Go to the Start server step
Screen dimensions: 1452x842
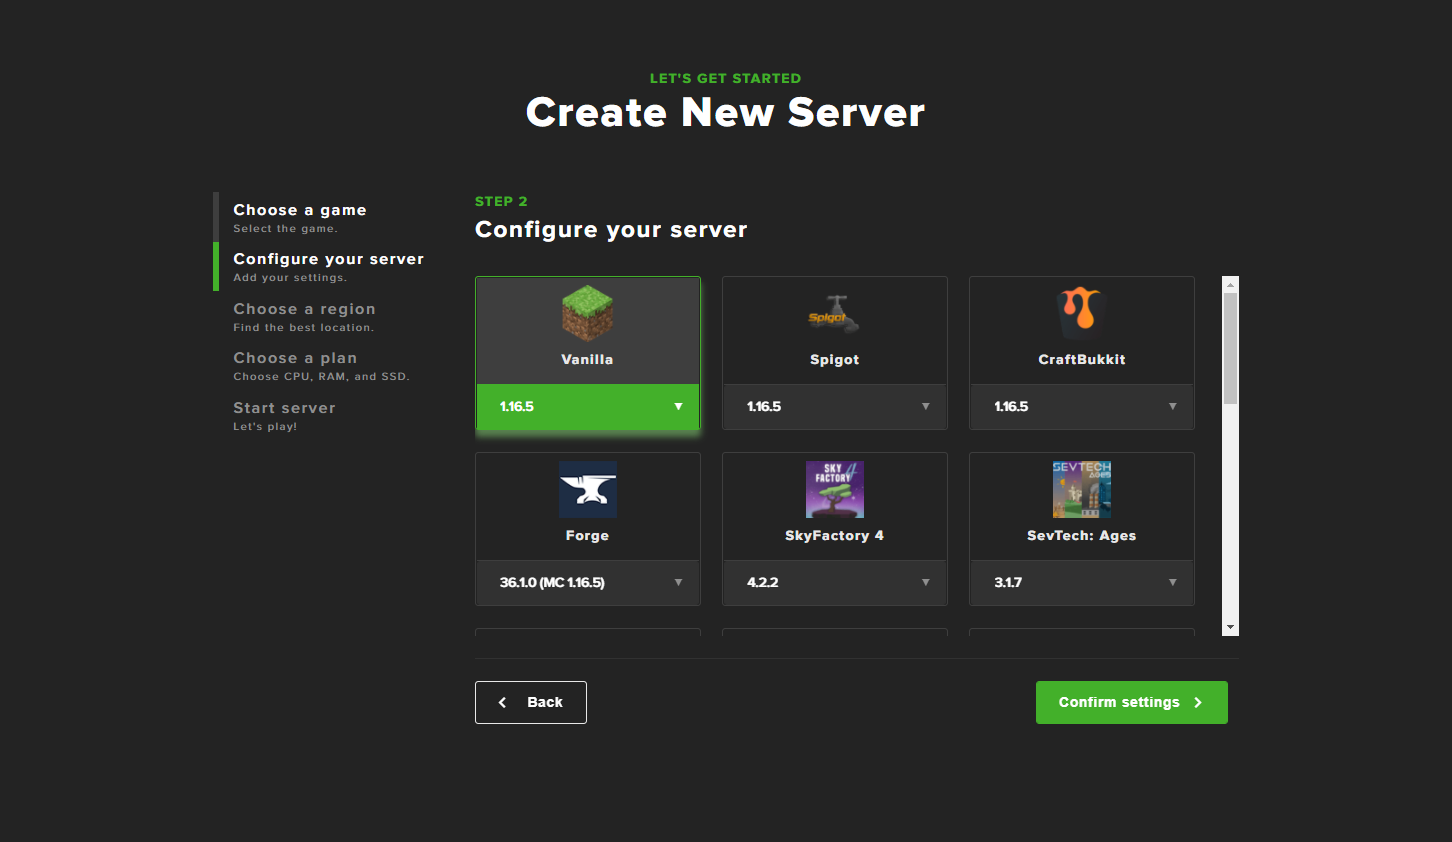tap(284, 416)
